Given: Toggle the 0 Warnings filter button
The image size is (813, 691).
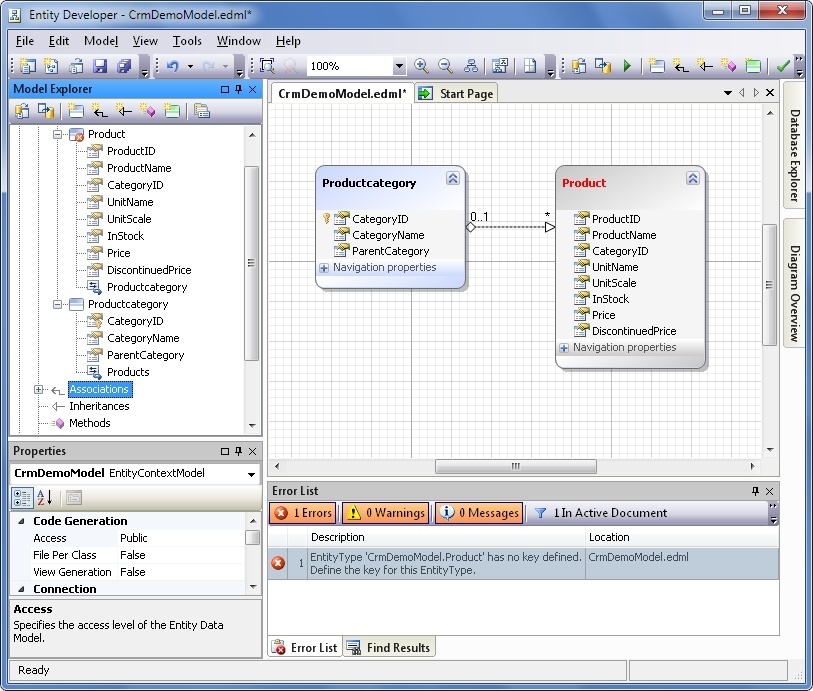Looking at the screenshot, I should coord(384,513).
